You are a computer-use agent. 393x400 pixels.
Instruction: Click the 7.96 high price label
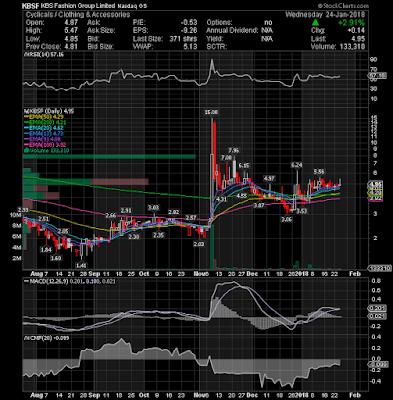point(234,150)
